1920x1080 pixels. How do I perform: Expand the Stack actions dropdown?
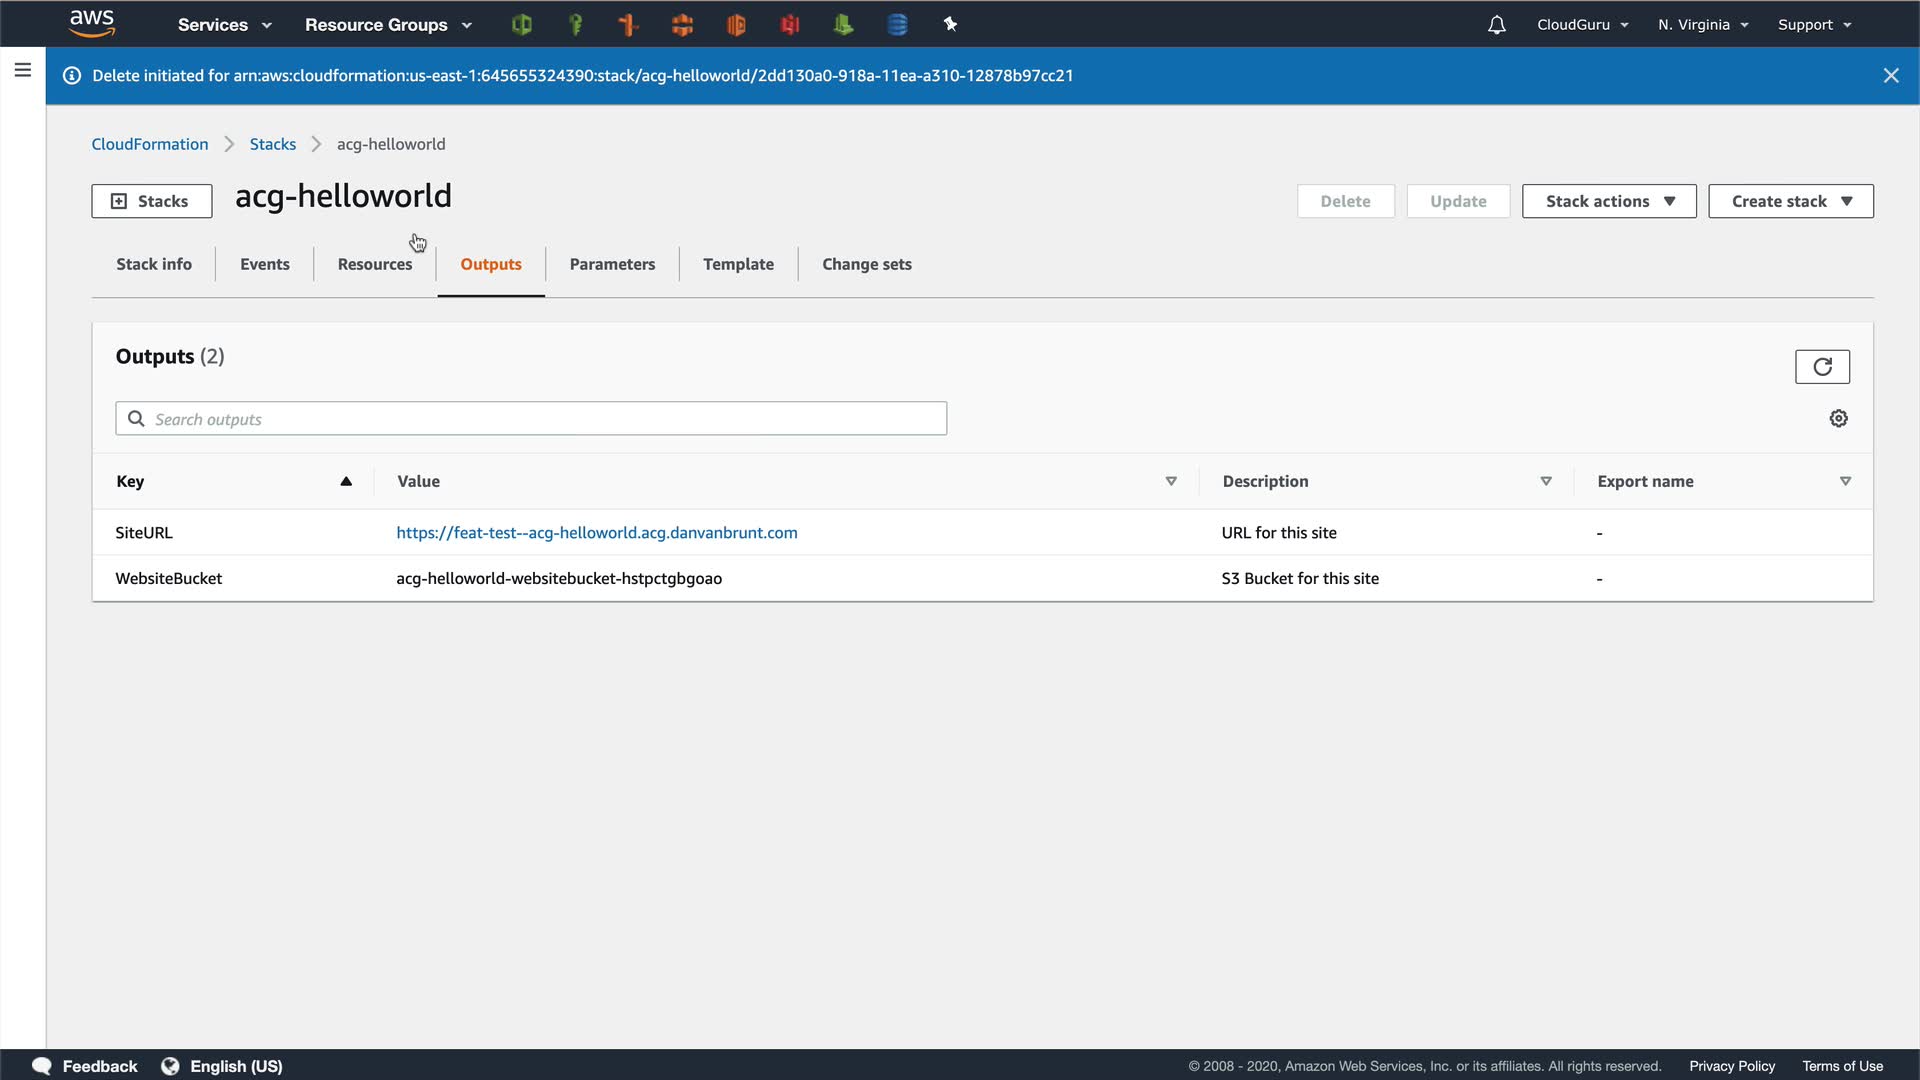coord(1609,201)
